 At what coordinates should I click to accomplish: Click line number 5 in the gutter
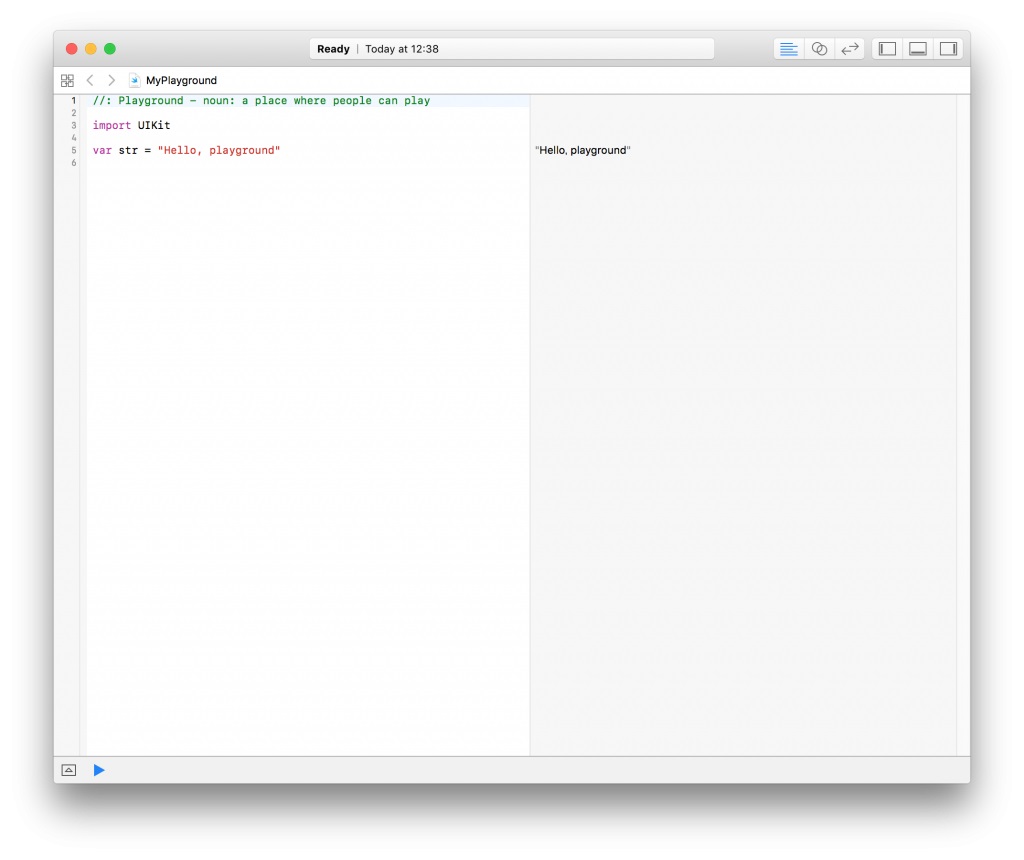[x=73, y=150]
